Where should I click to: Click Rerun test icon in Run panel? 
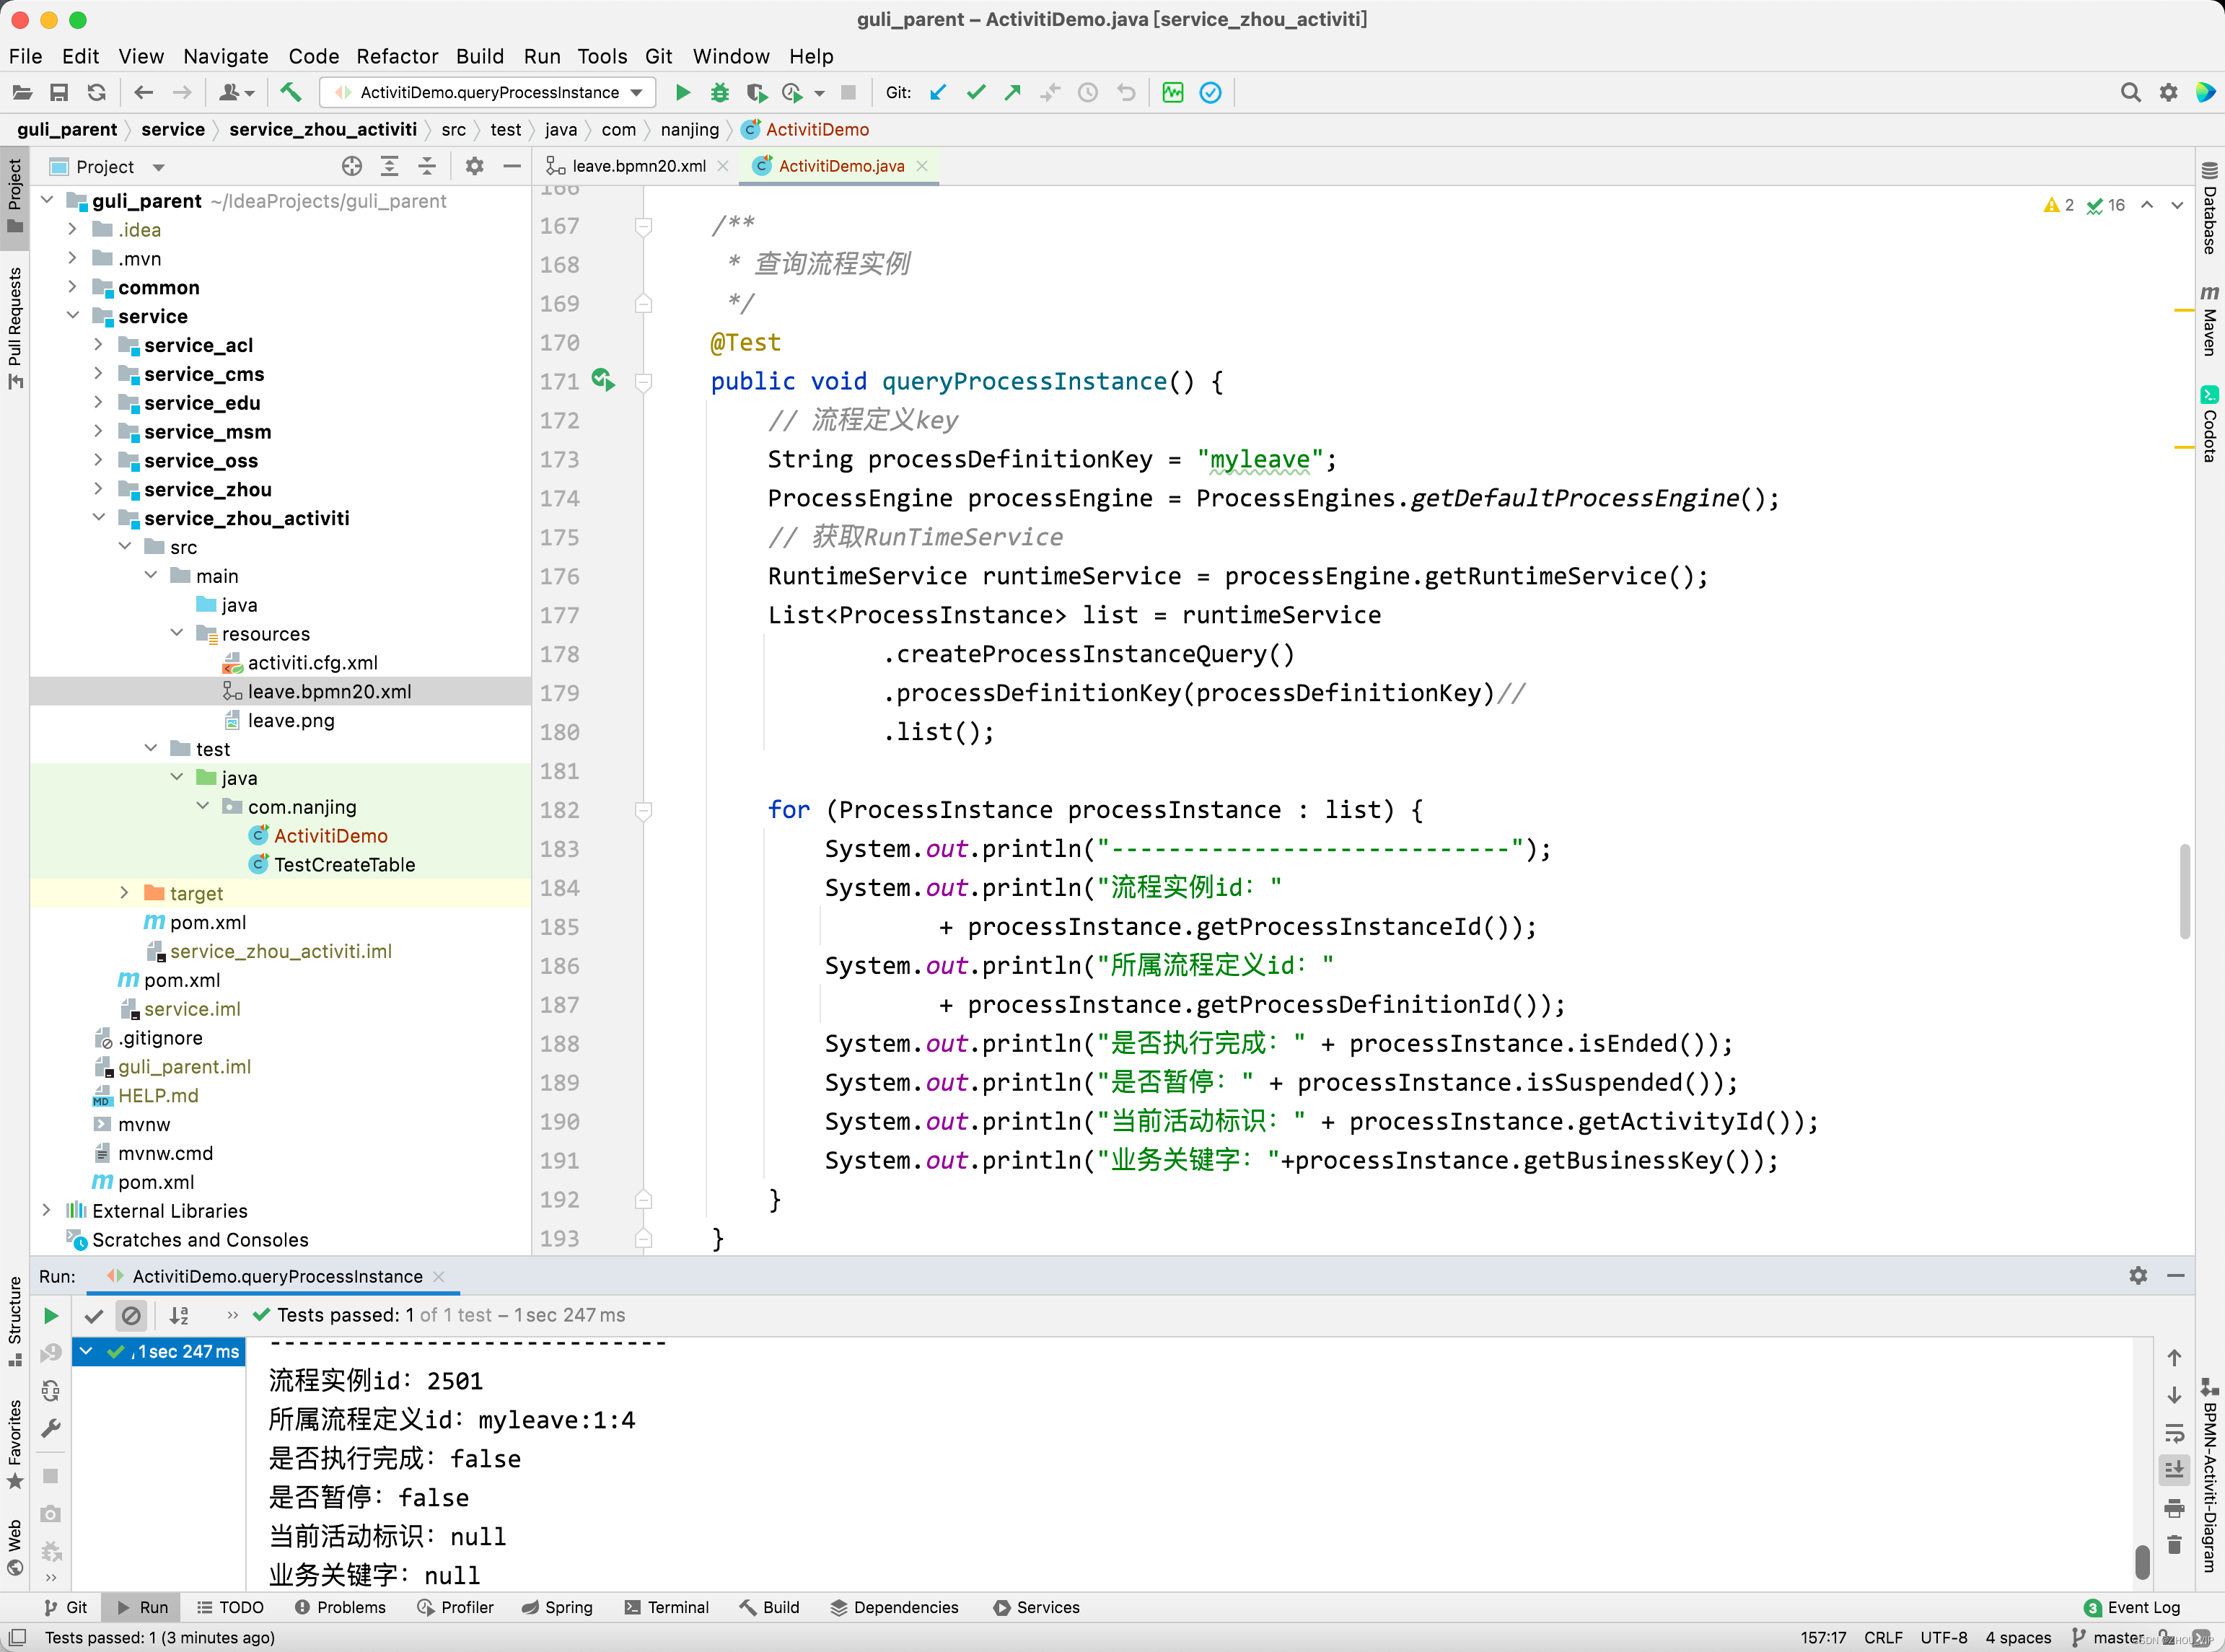point(51,1315)
